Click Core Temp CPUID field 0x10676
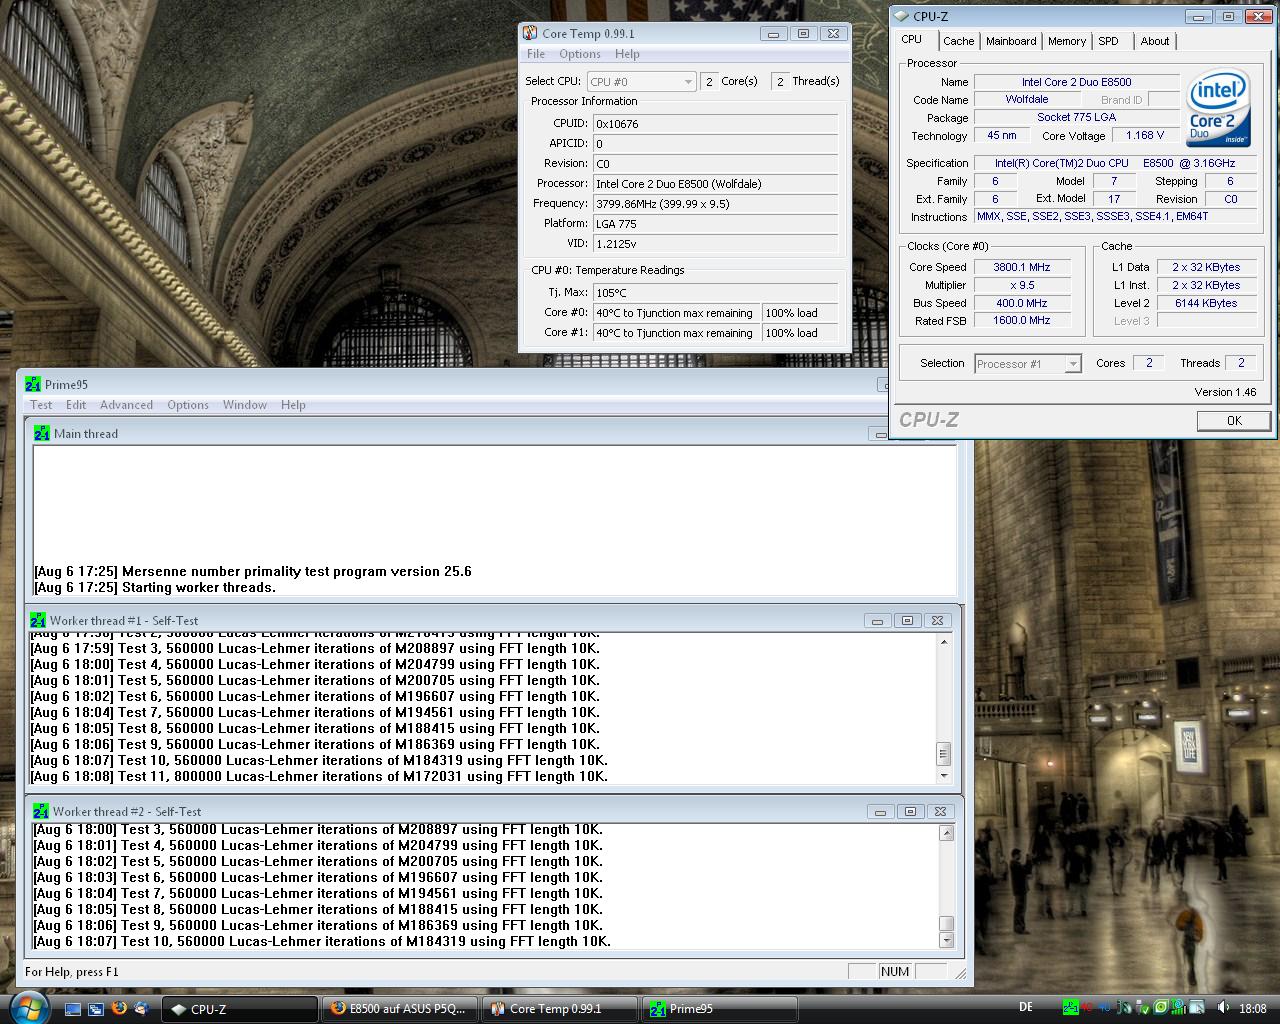Screen dimensions: 1280x1024 715,124
